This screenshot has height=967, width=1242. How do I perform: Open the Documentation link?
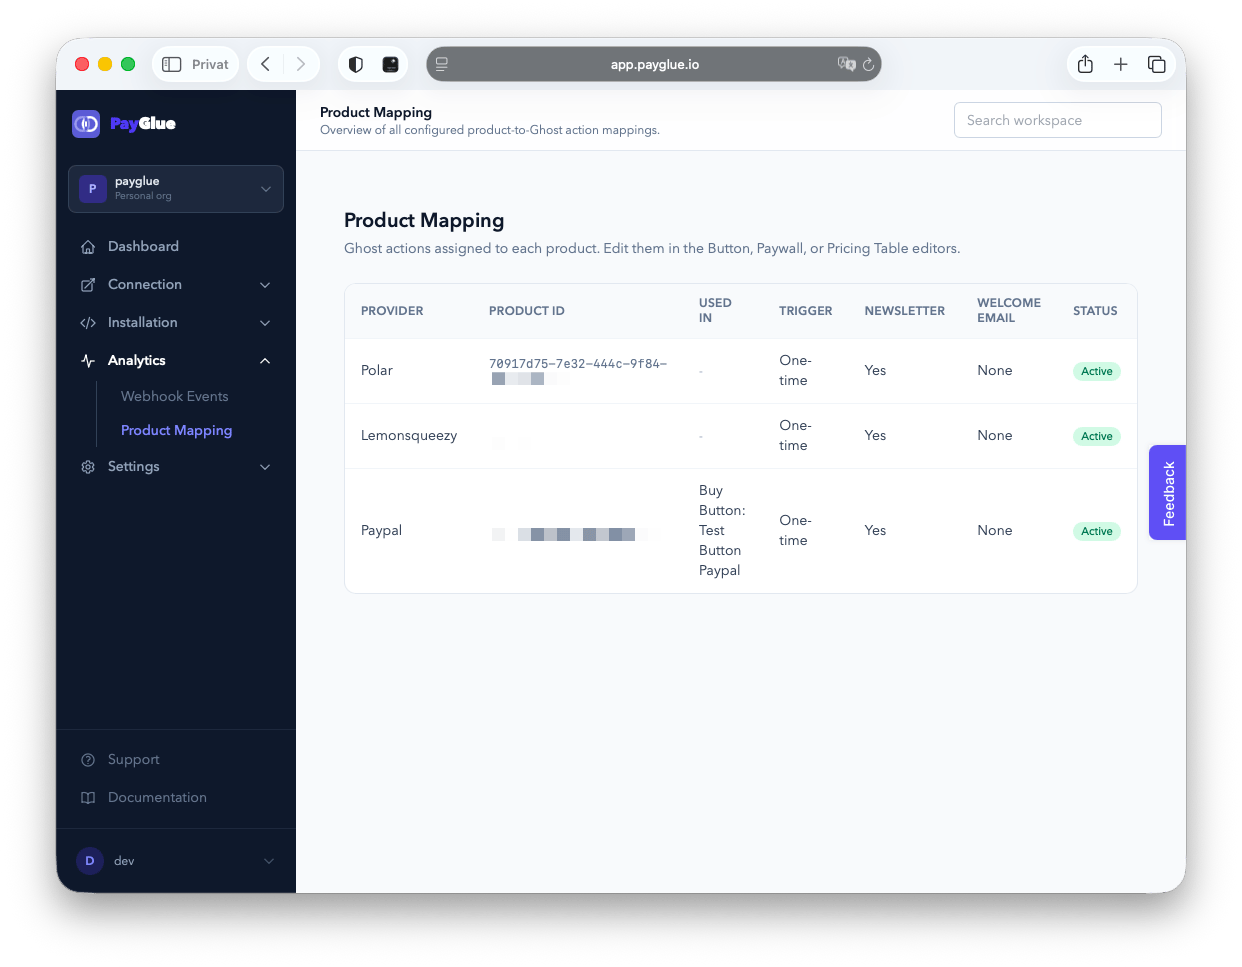point(157,798)
